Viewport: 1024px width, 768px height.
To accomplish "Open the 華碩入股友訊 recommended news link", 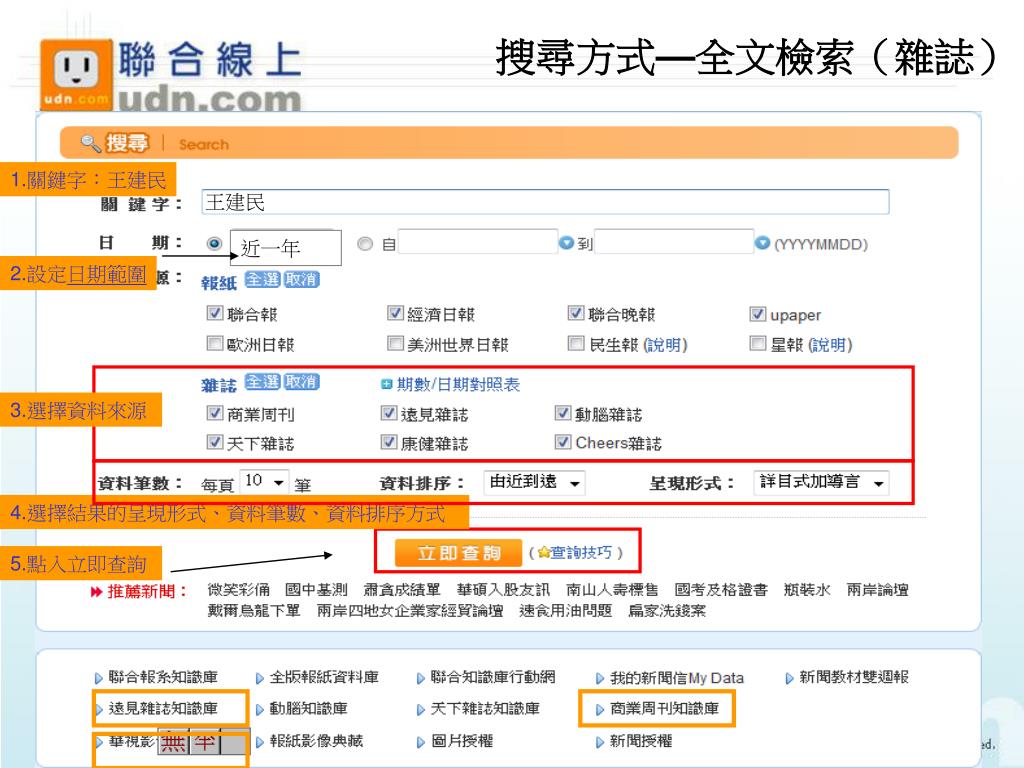I will (x=503, y=590).
